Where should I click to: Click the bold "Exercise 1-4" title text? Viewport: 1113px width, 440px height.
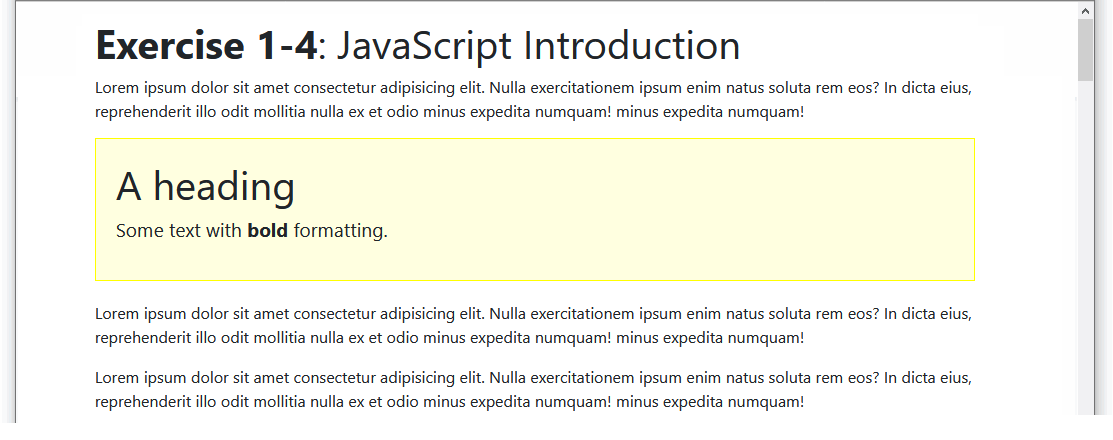(x=206, y=46)
